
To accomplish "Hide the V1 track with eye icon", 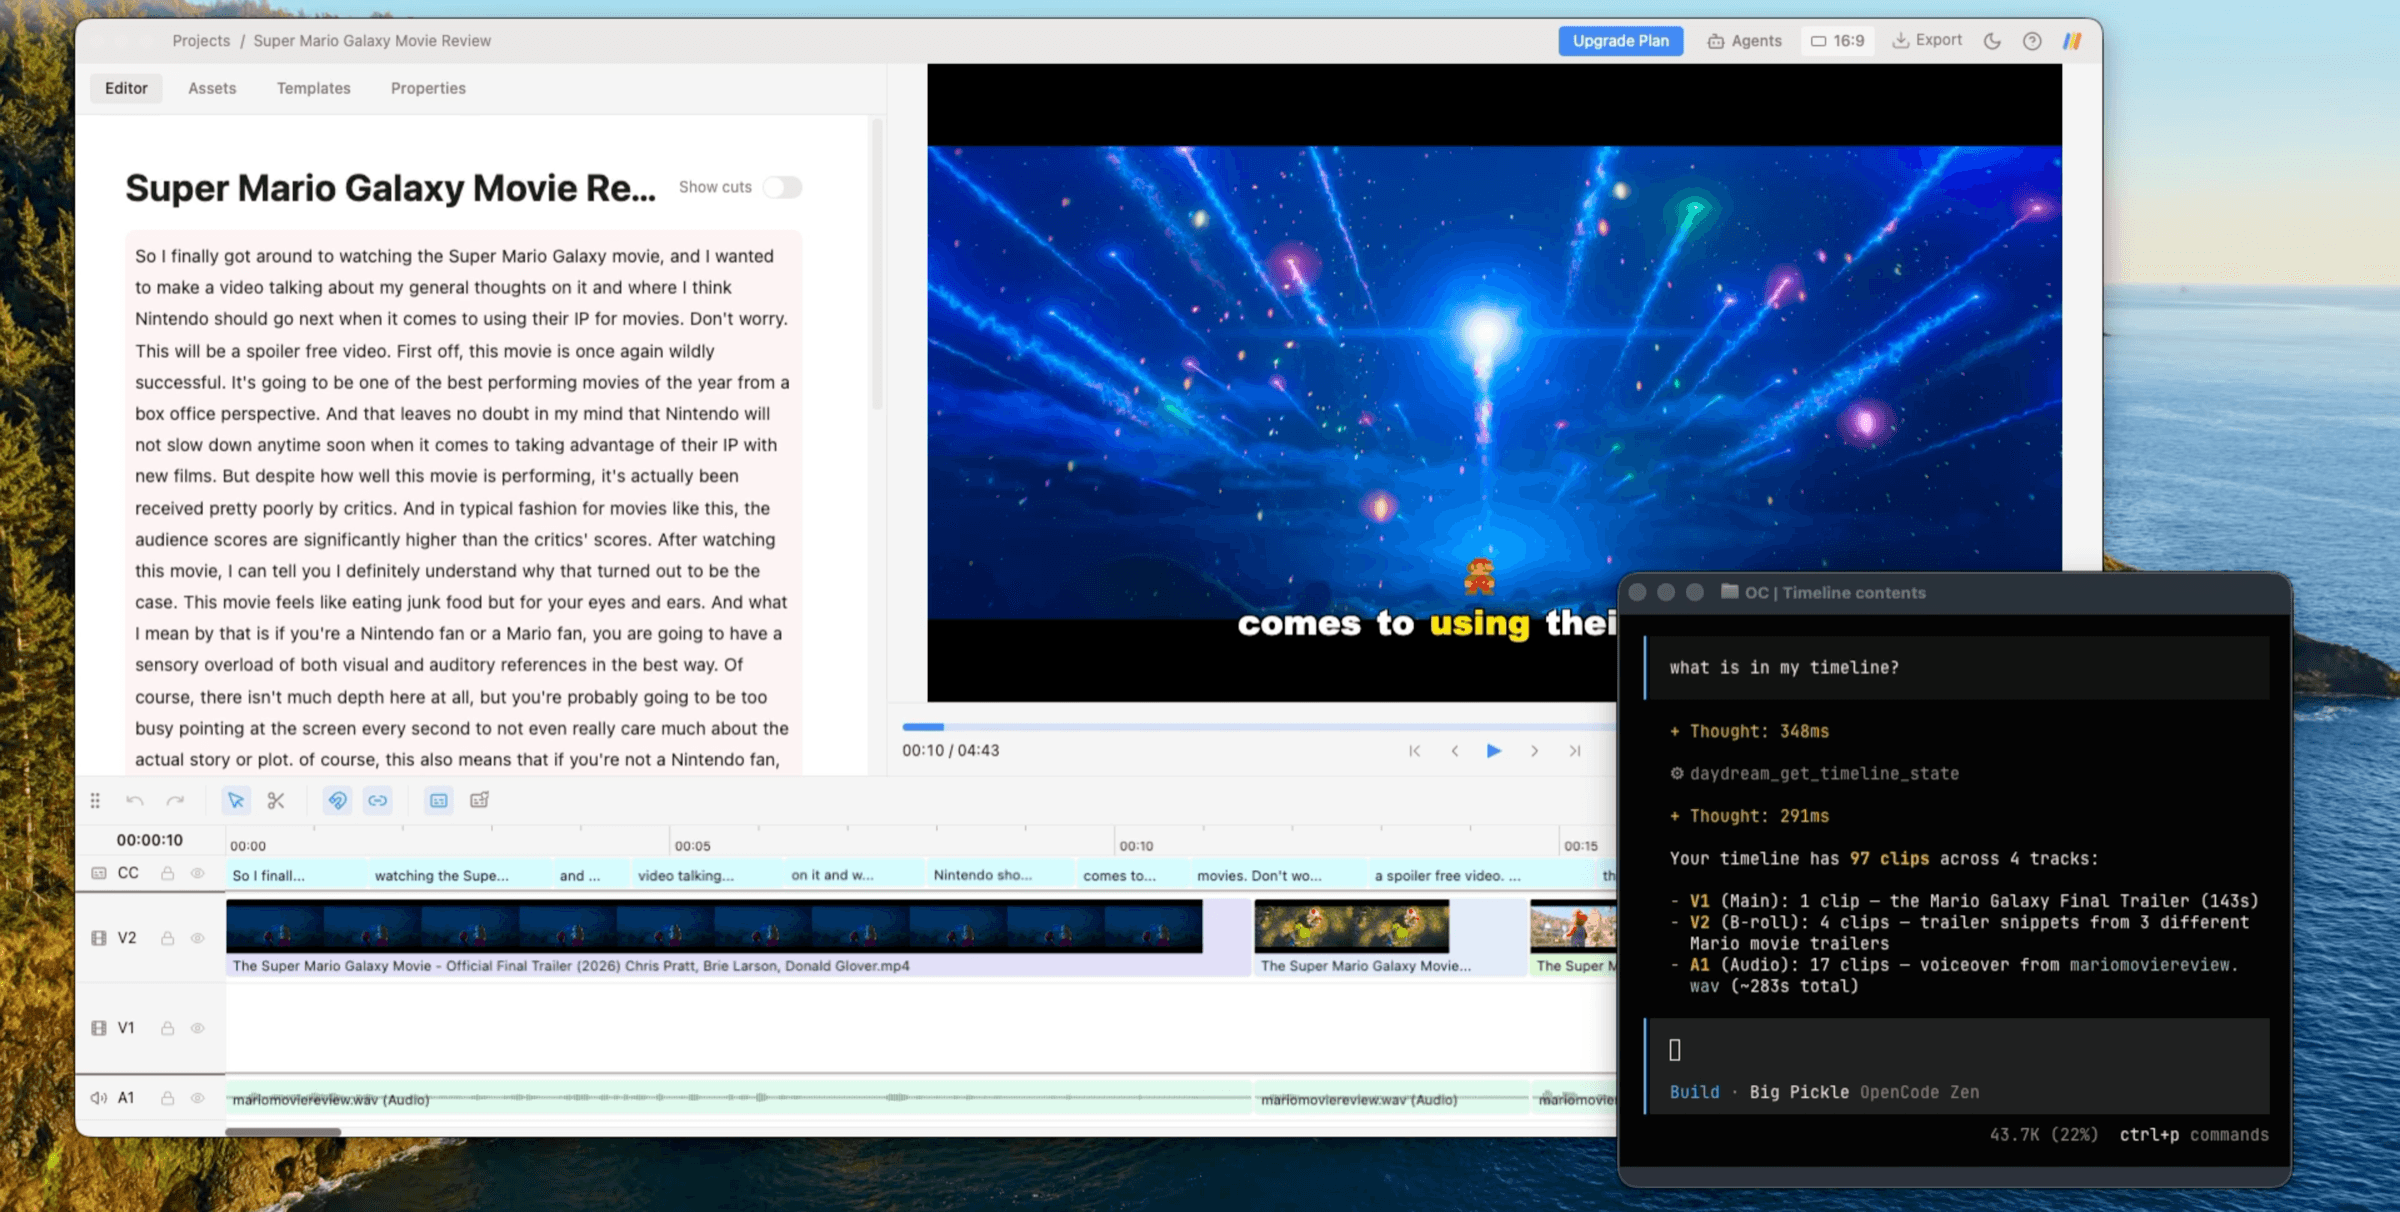I will [198, 1028].
